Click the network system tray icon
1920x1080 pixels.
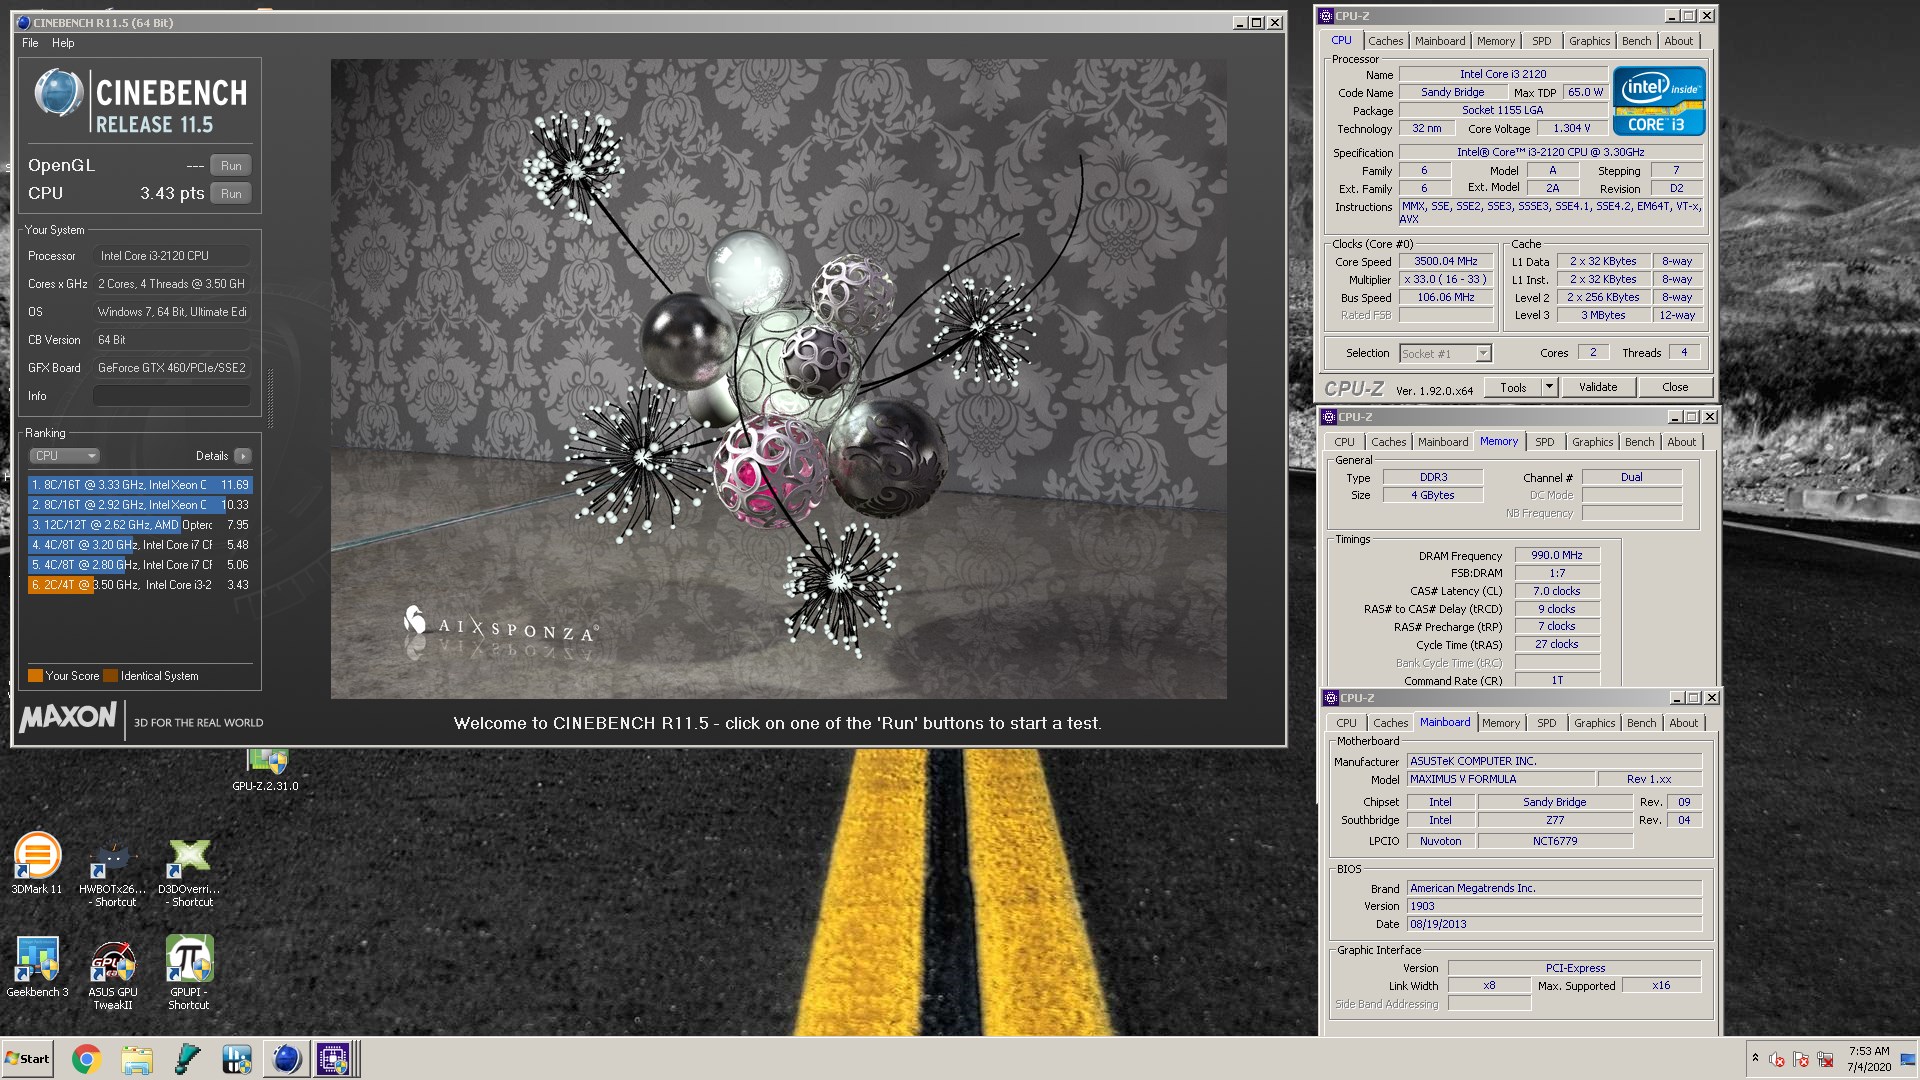click(x=1825, y=1059)
